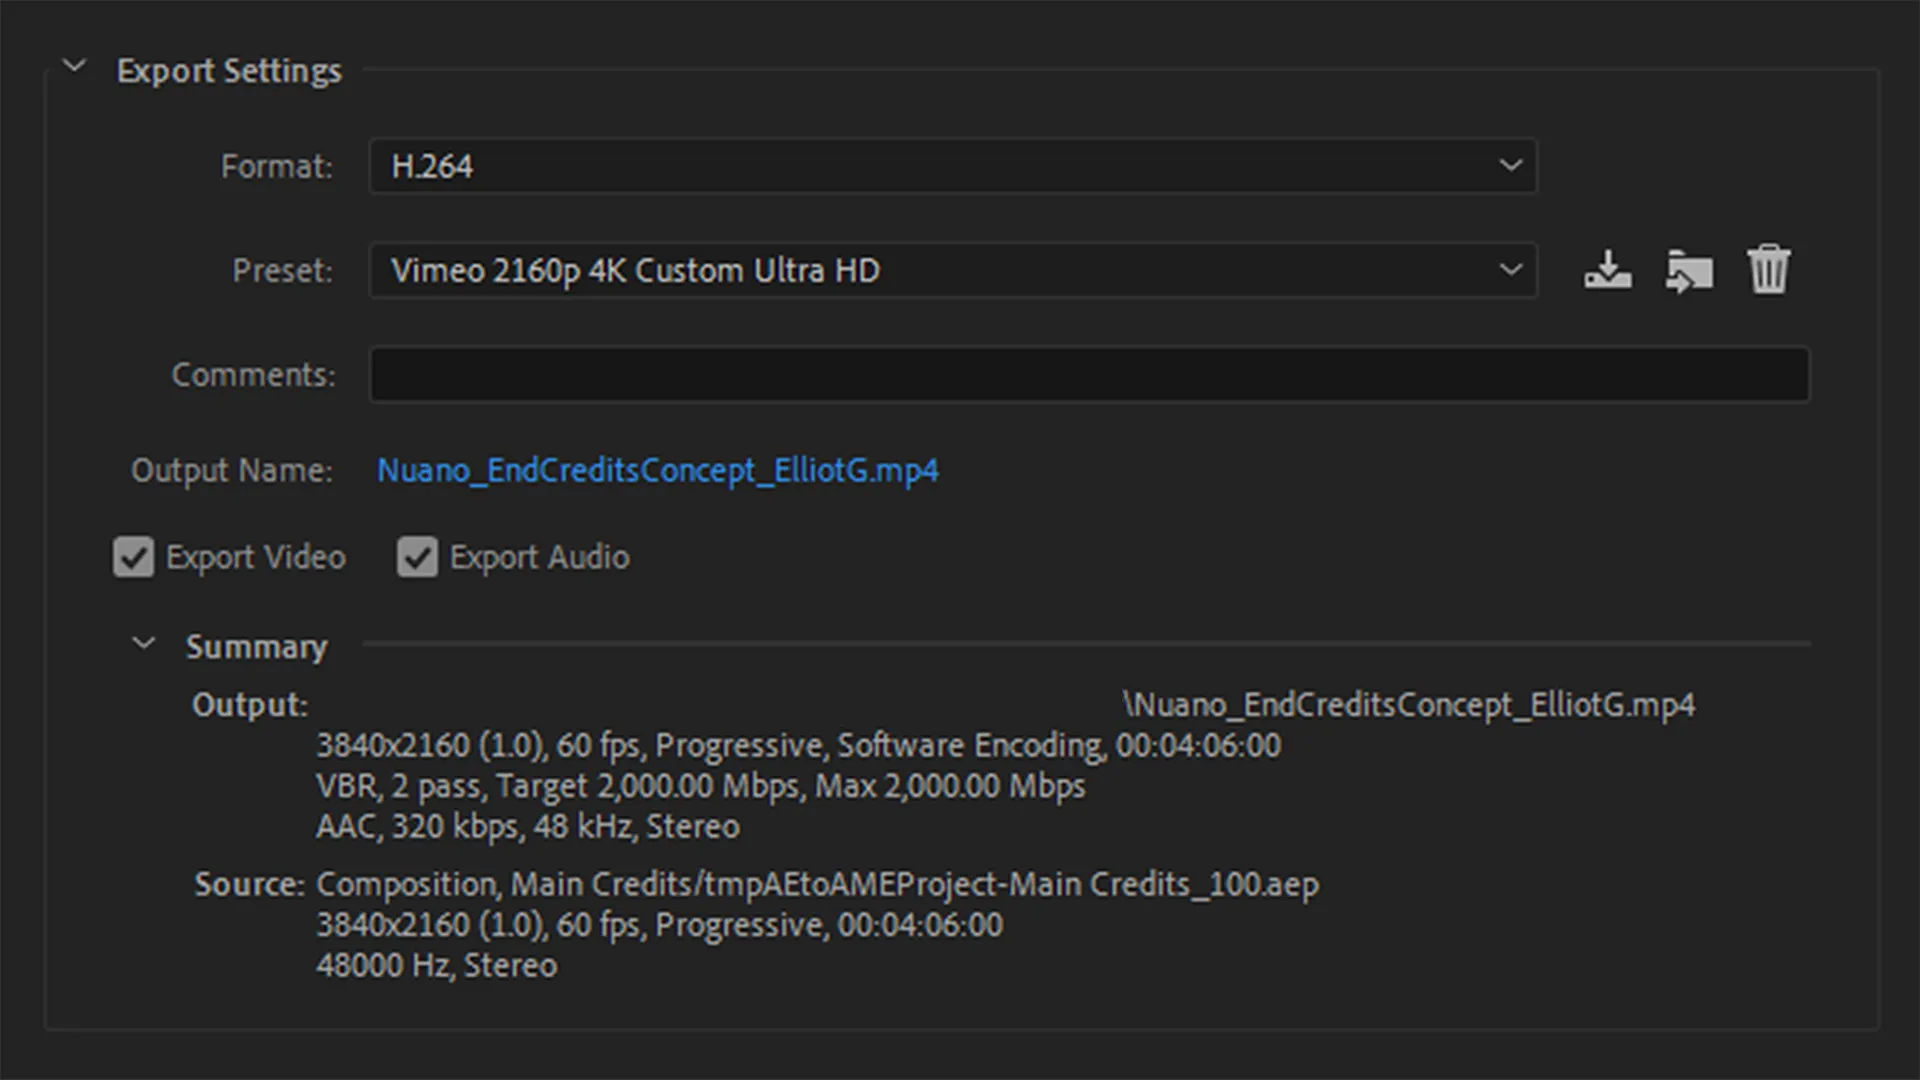This screenshot has width=1920, height=1080.
Task: Click the Import Preset icon
Action: pyautogui.click(x=1689, y=270)
